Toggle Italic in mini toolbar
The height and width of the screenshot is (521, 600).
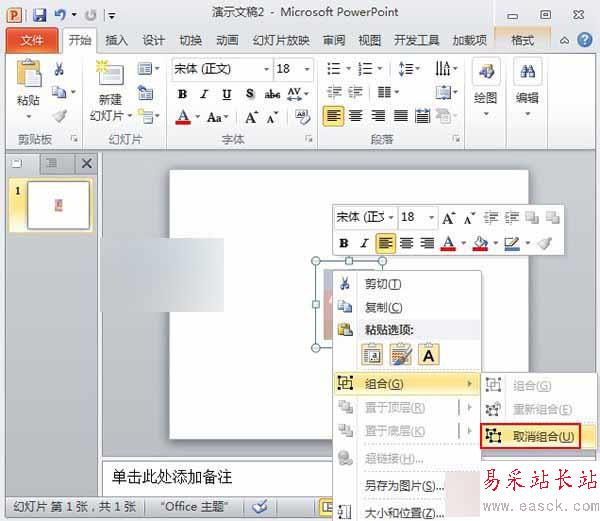365,243
